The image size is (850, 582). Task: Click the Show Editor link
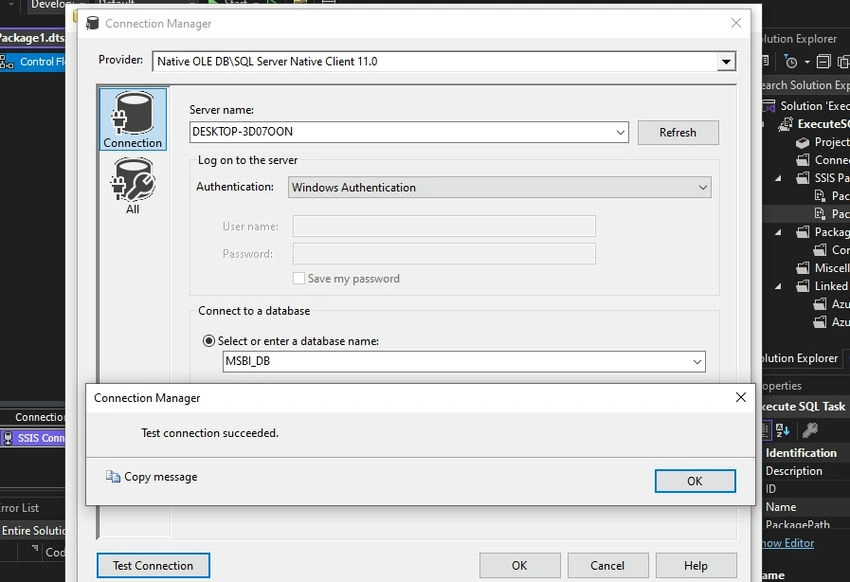point(788,543)
